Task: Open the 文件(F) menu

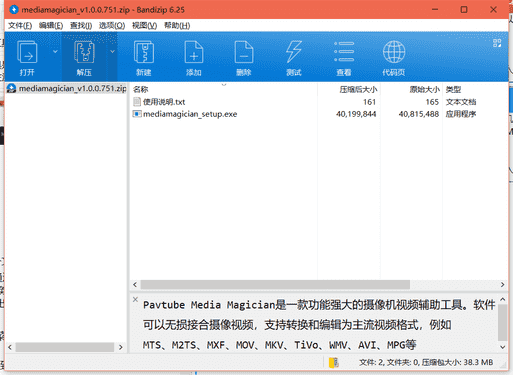Action: (20, 26)
